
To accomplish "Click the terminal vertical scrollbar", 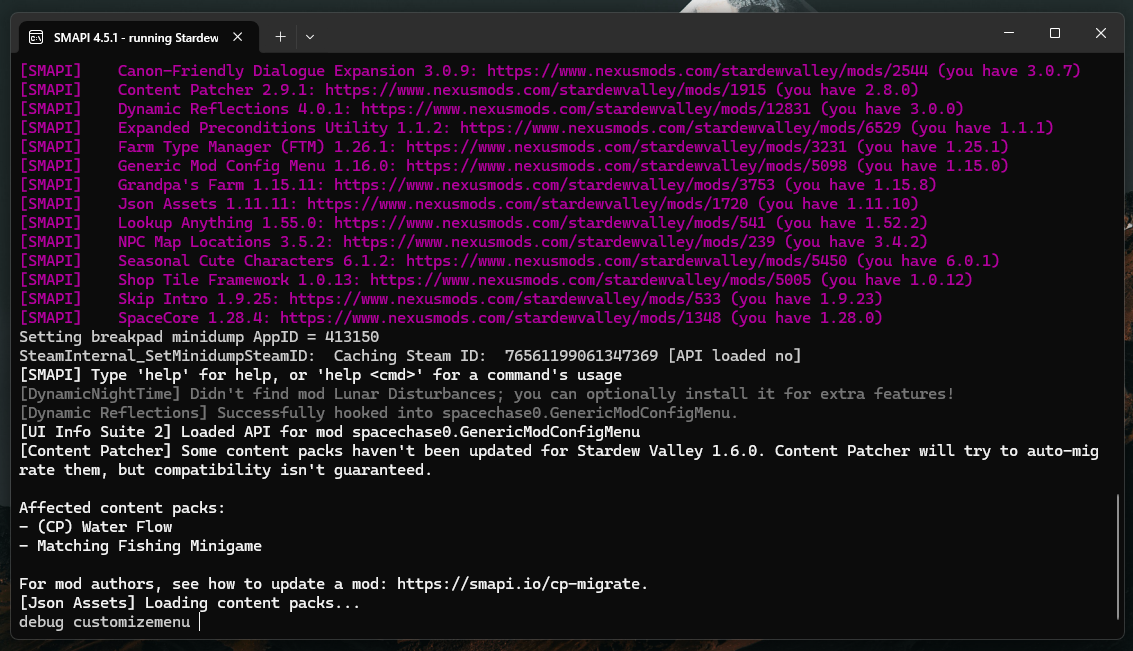I will (1117, 556).
